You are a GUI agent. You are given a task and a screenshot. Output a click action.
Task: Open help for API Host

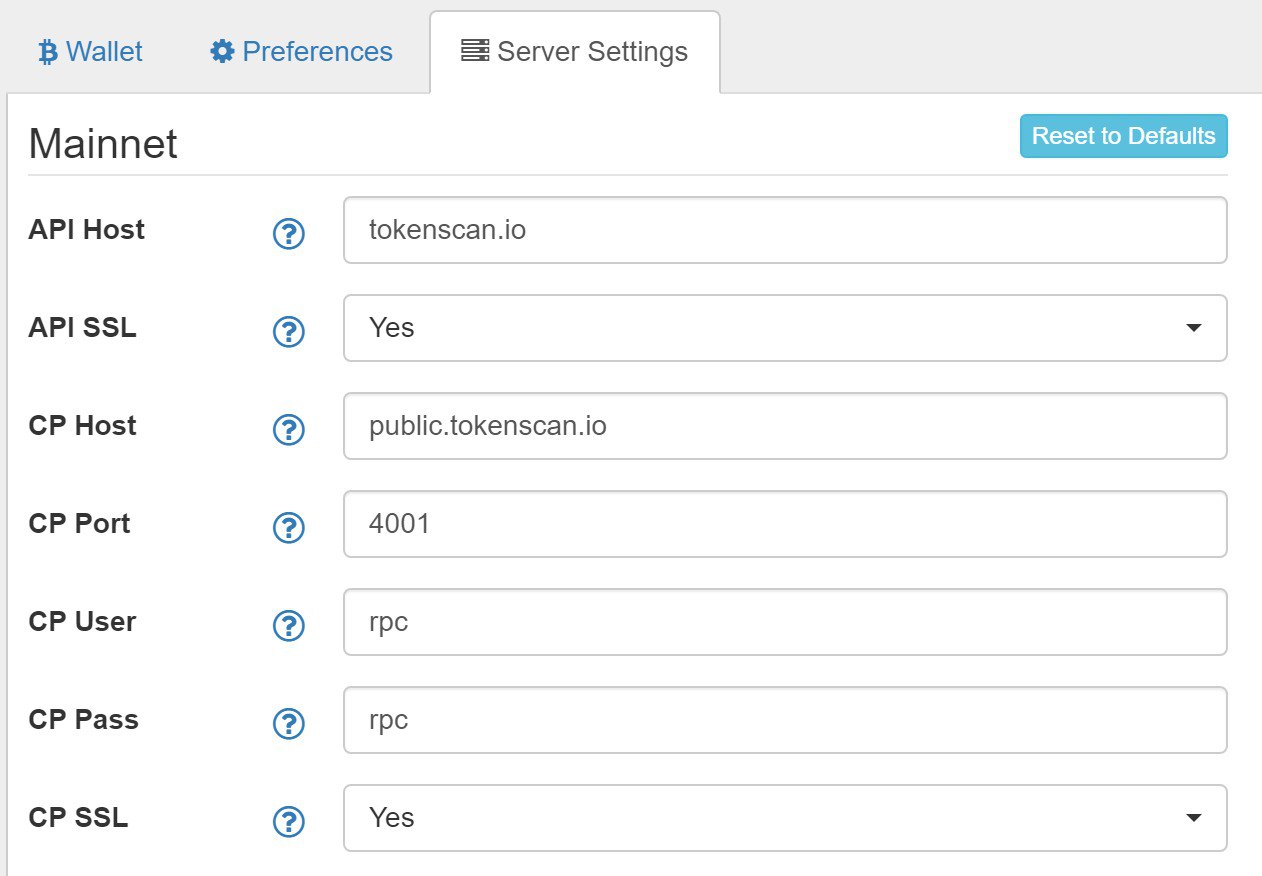click(x=289, y=234)
